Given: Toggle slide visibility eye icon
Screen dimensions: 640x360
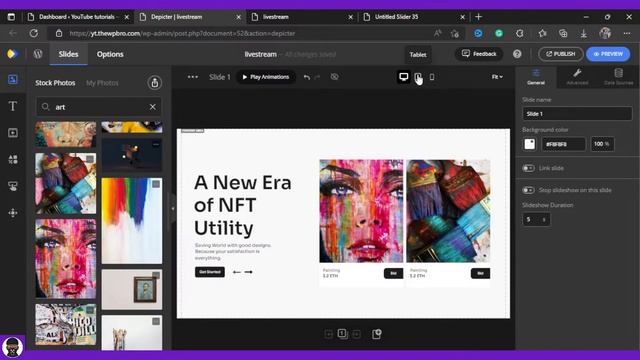Looking at the screenshot, I should (334, 77).
